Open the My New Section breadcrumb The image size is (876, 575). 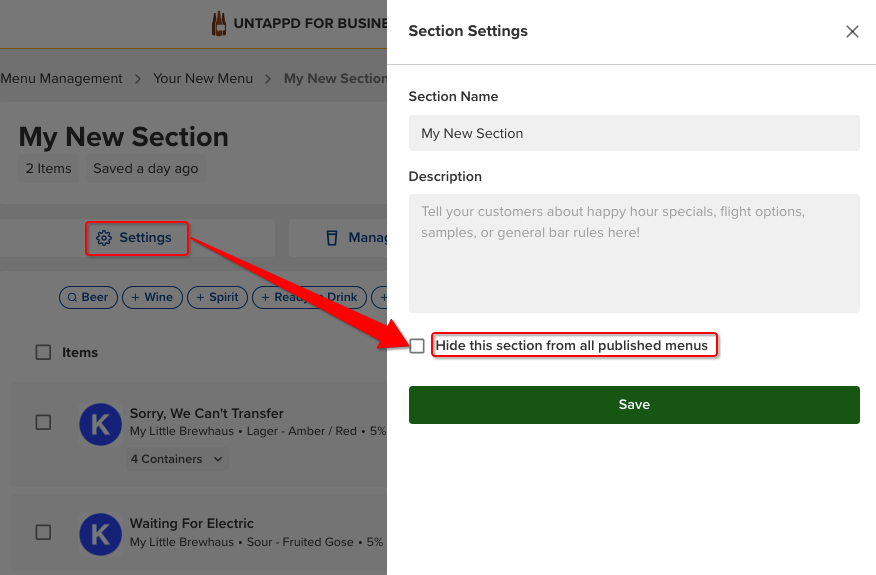click(x=334, y=78)
